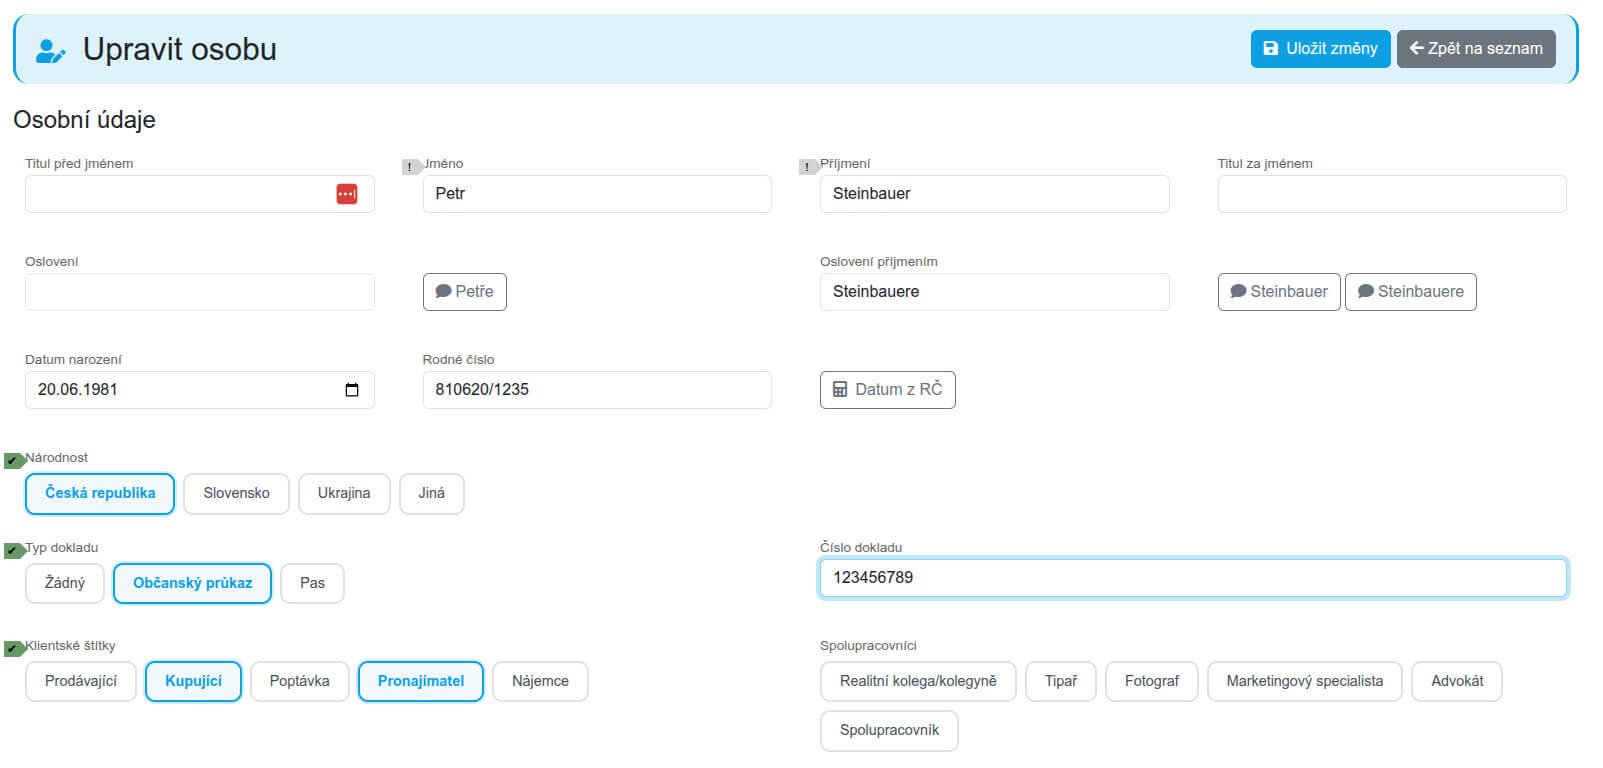Viewport: 1603px width, 768px height.
Task: Calculate date using Datum z RČ button
Action: point(887,390)
